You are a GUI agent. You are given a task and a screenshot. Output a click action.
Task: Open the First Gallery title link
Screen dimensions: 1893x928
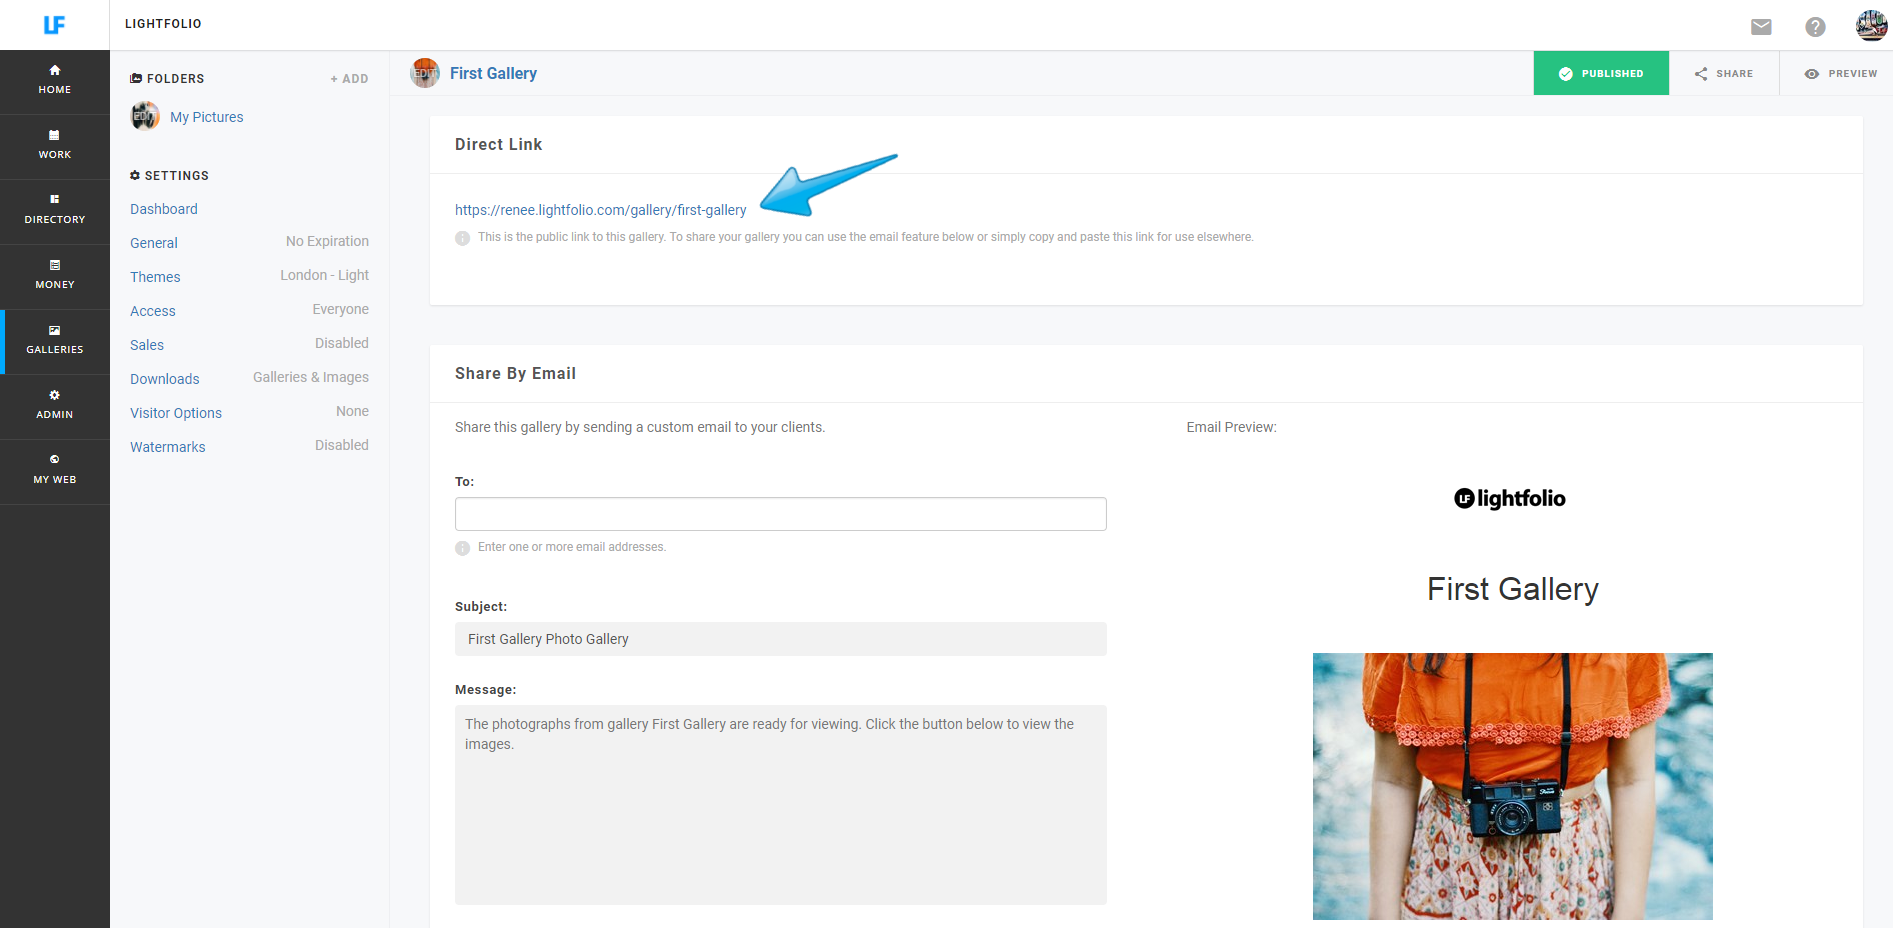pyautogui.click(x=493, y=73)
